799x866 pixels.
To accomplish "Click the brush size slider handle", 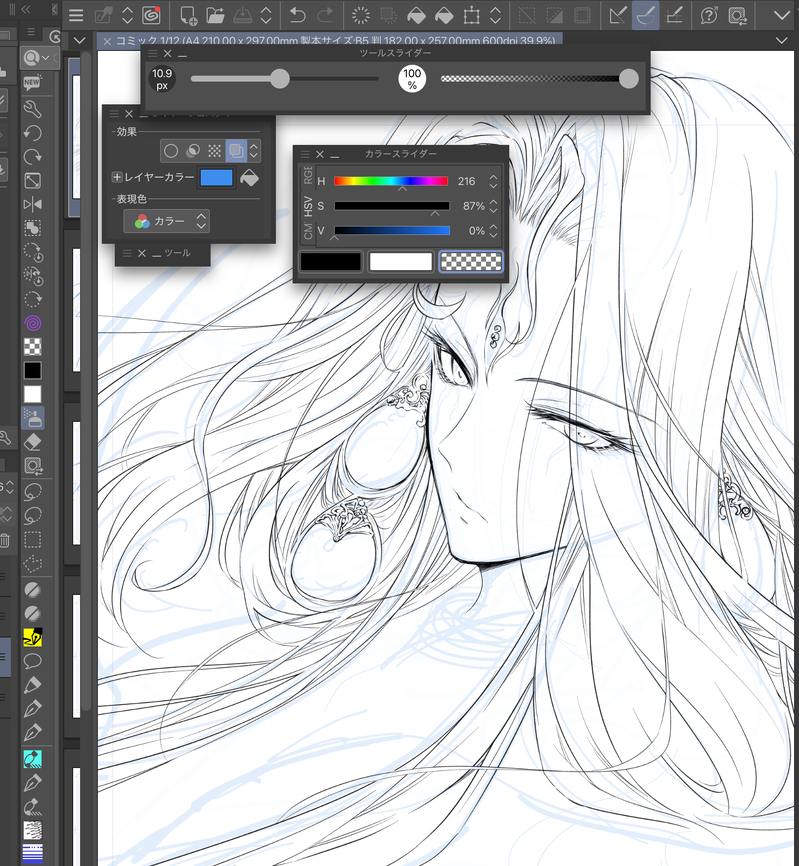I will coord(280,79).
